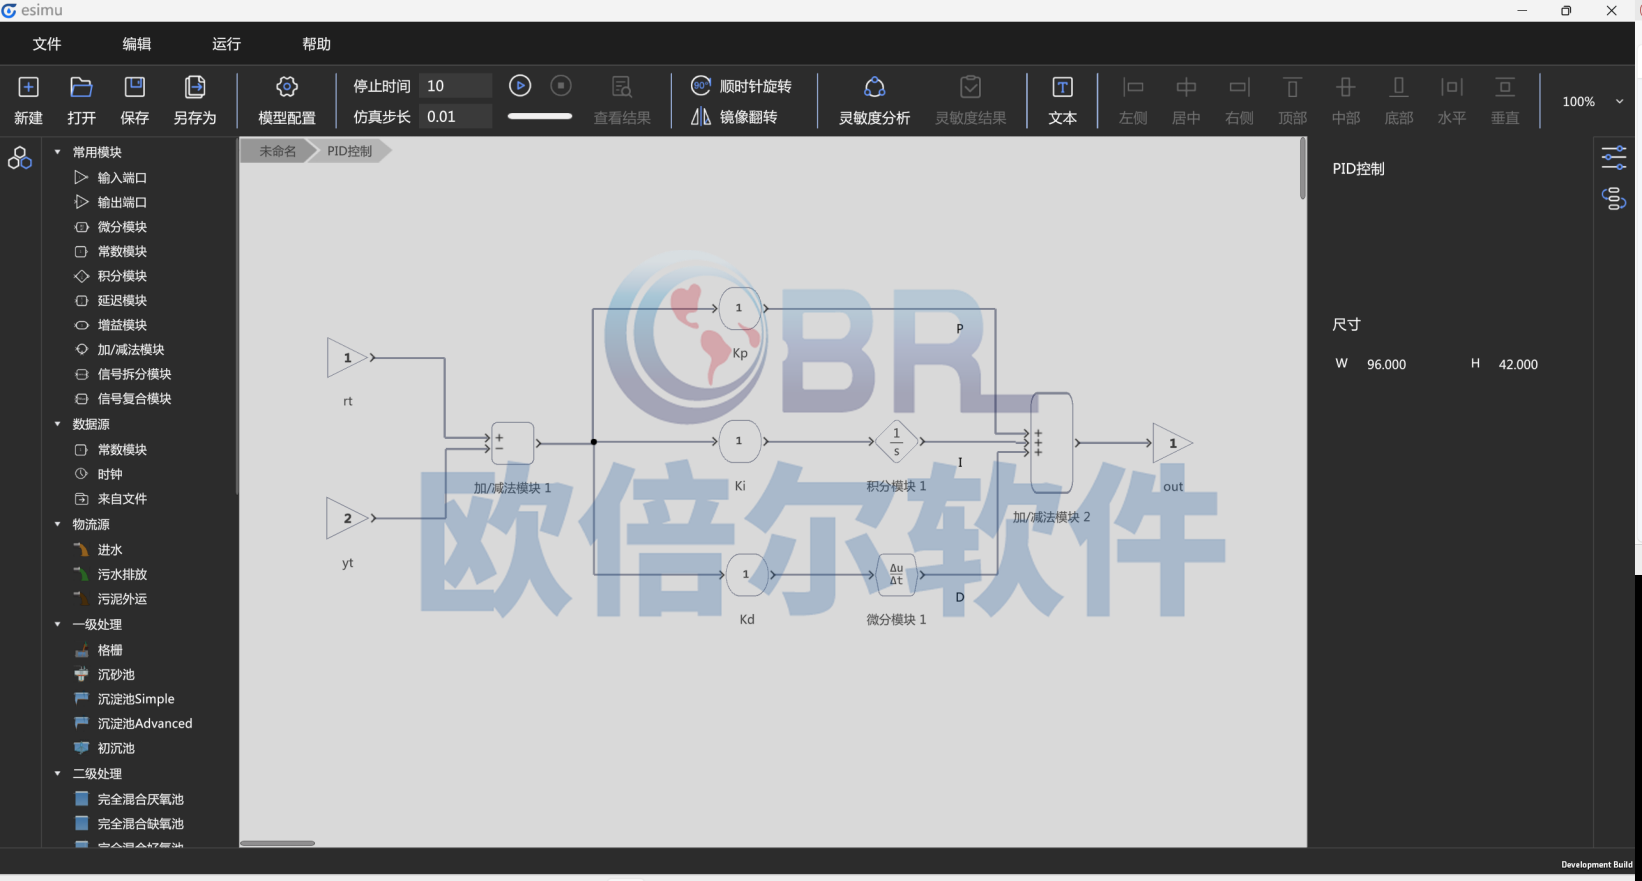Collapse the 数据源 tree group
This screenshot has height=881, width=1642.
click(x=57, y=424)
